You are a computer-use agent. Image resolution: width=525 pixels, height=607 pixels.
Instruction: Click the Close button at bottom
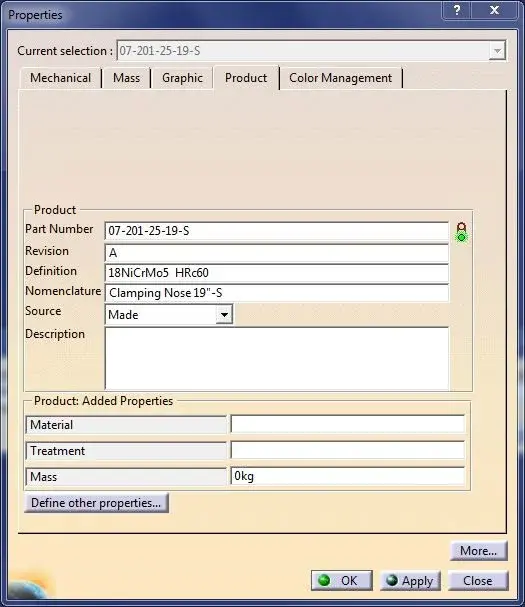click(x=478, y=581)
